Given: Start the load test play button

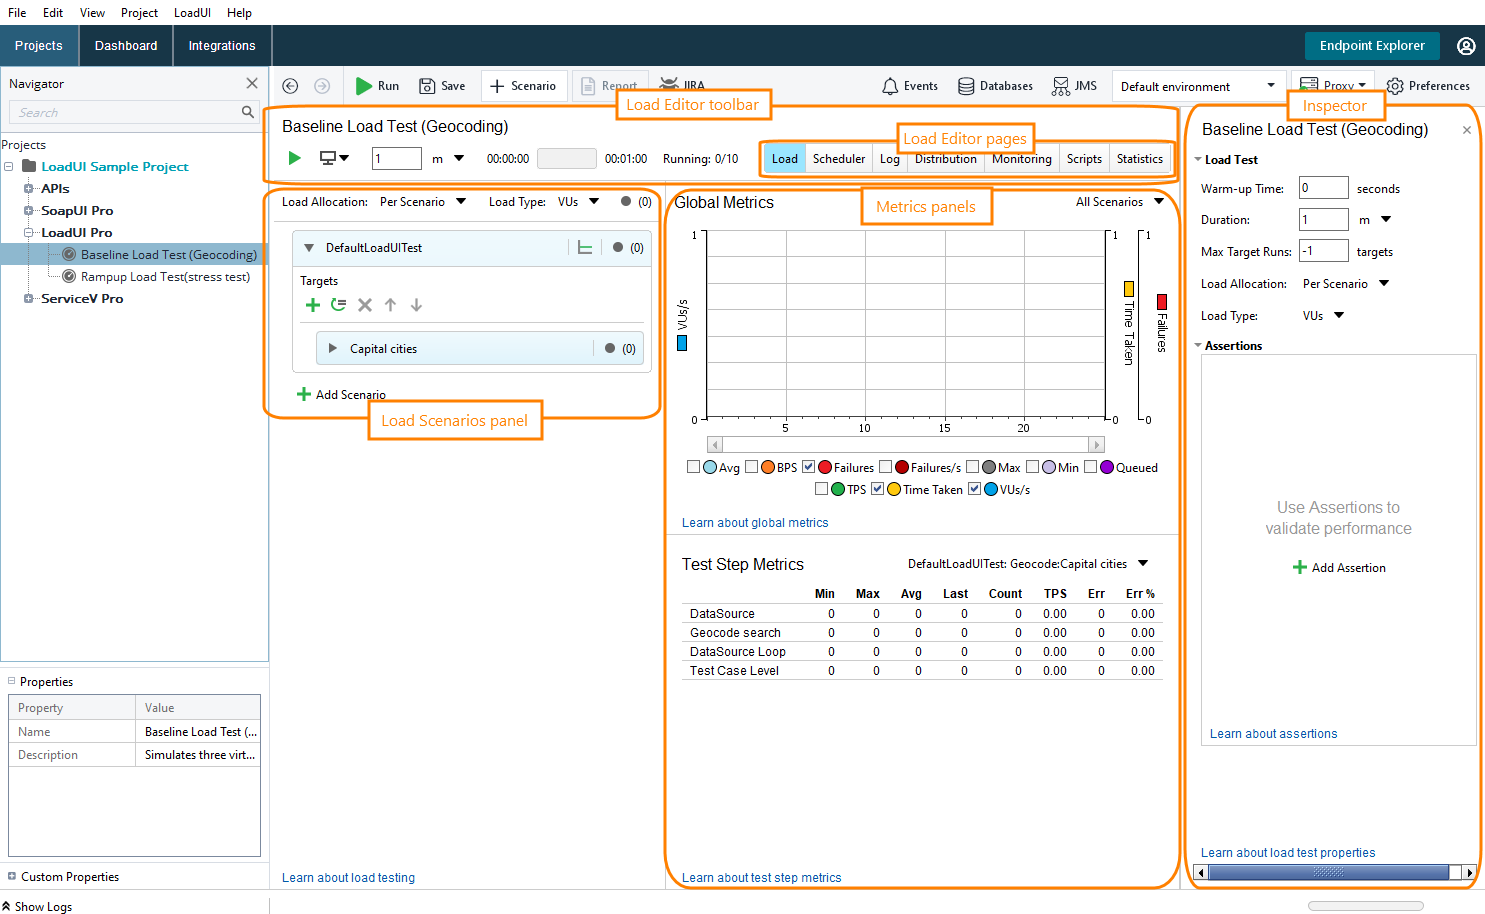Looking at the screenshot, I should click(294, 158).
